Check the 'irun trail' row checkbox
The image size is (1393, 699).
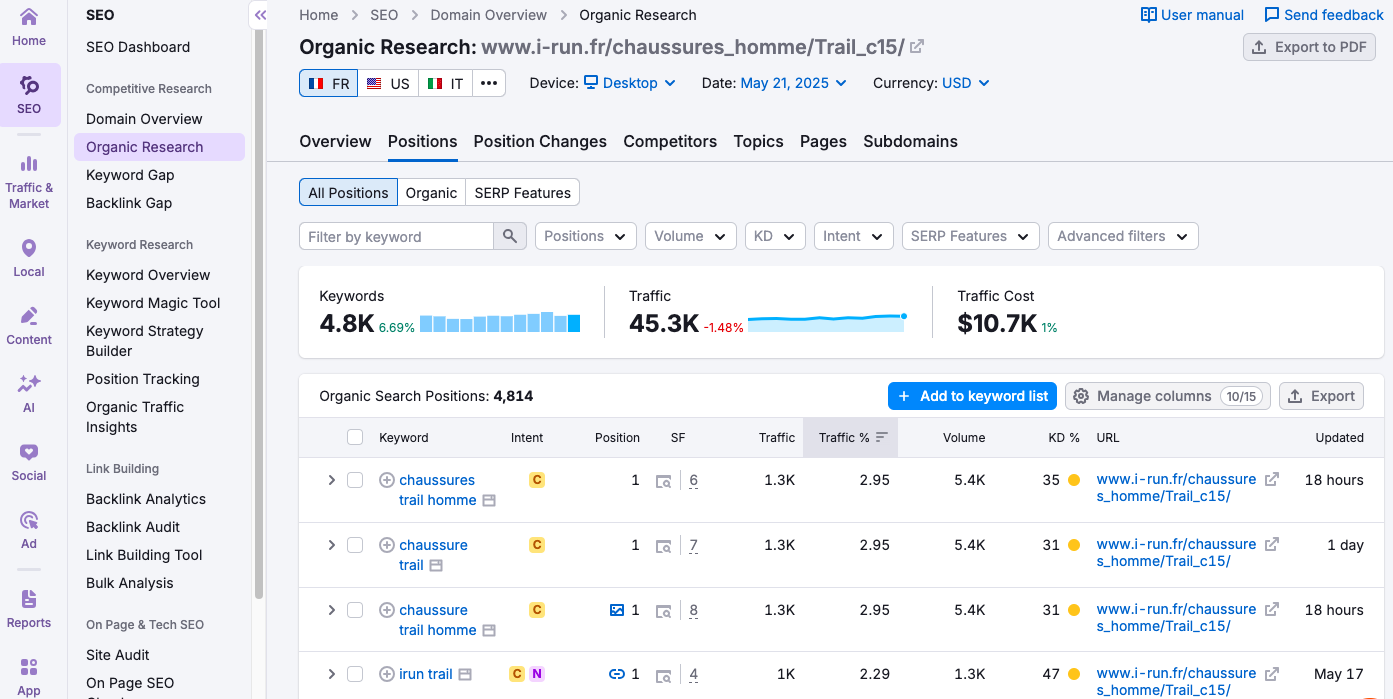coord(355,674)
